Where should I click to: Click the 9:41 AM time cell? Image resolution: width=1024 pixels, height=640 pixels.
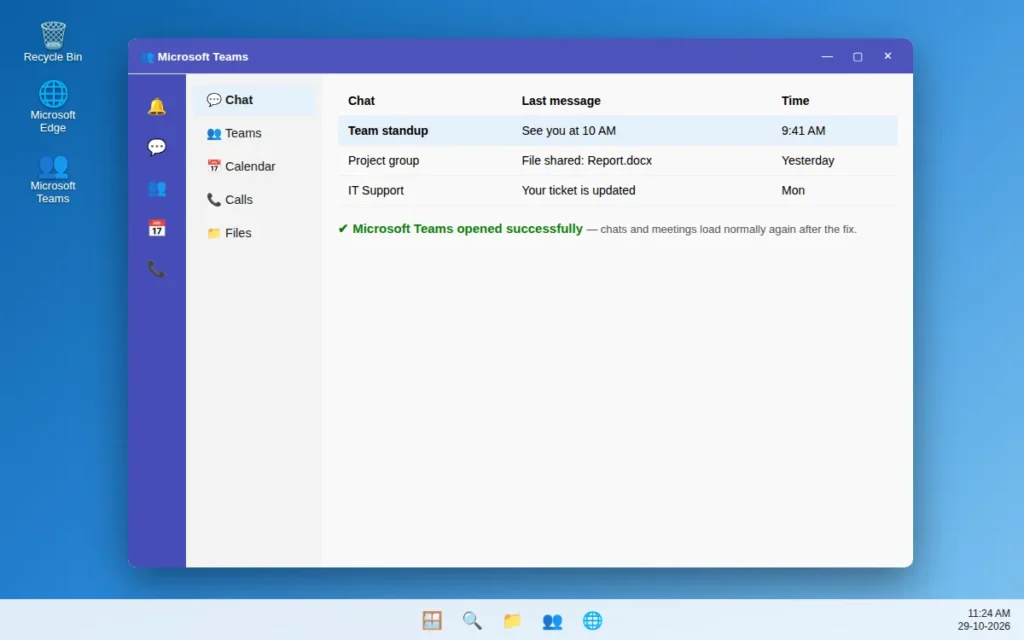pyautogui.click(x=803, y=131)
